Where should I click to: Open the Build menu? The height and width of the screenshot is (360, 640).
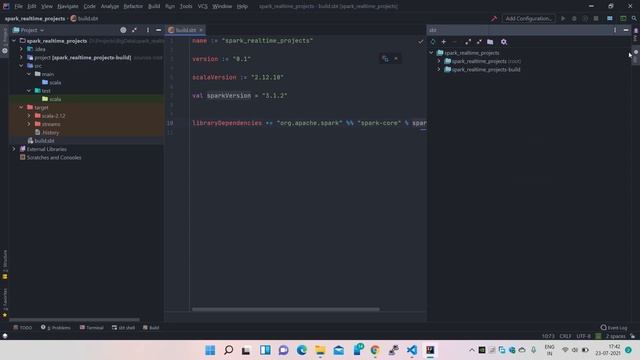pos(154,6)
